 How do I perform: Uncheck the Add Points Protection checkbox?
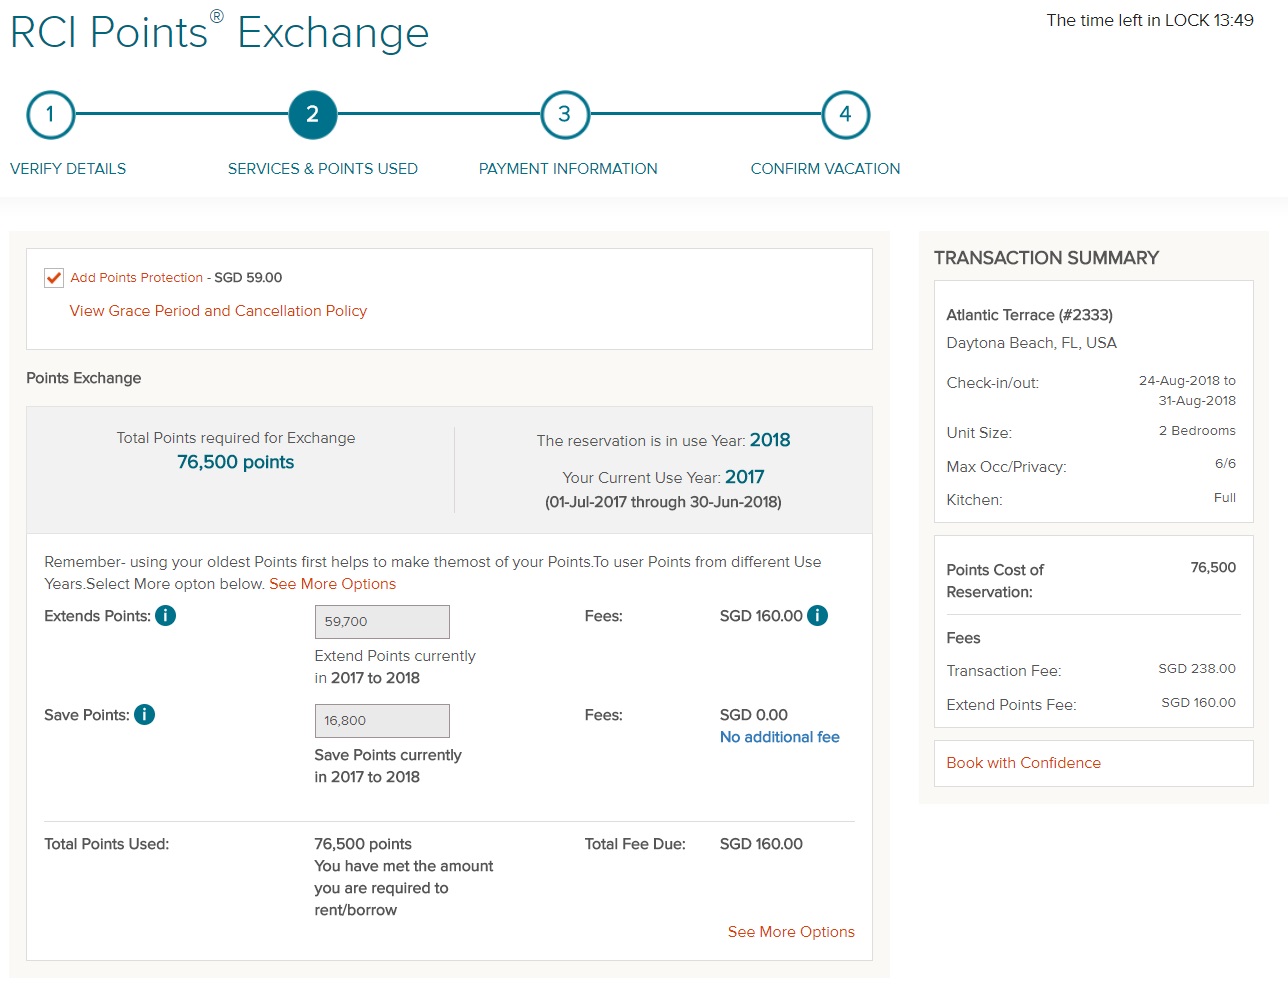click(54, 278)
